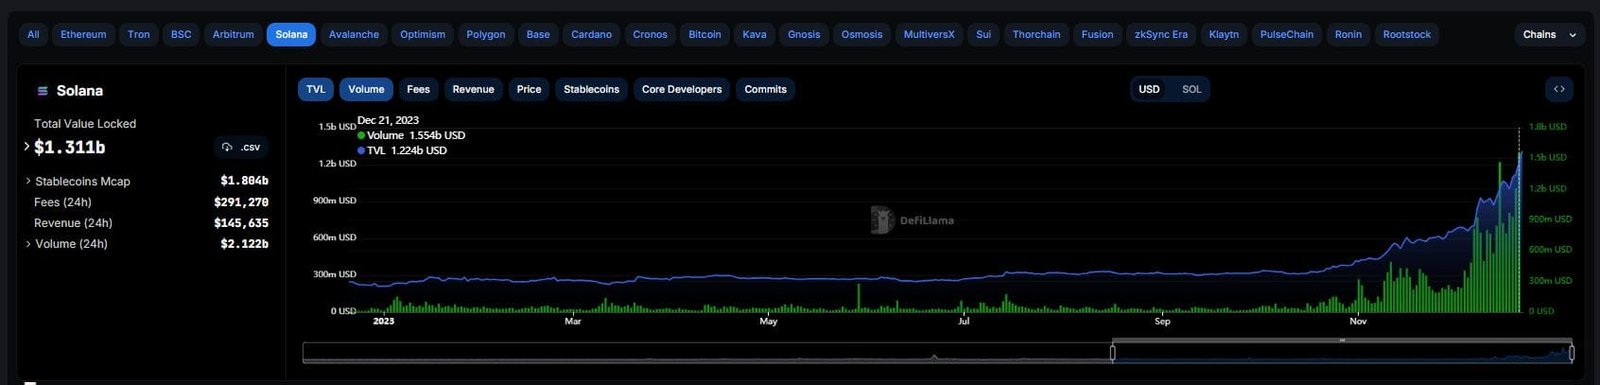Open the Cronos chain page
Viewport: 1600px width, 385px height.
(650, 34)
